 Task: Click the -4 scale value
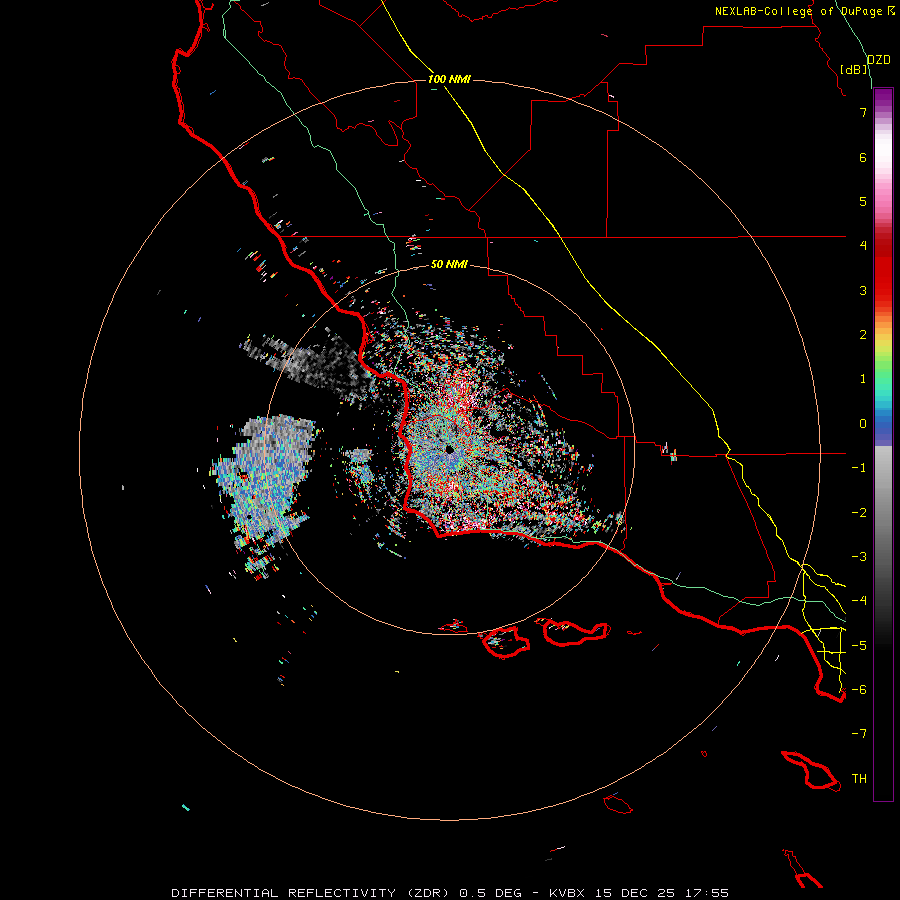pyautogui.click(x=859, y=601)
